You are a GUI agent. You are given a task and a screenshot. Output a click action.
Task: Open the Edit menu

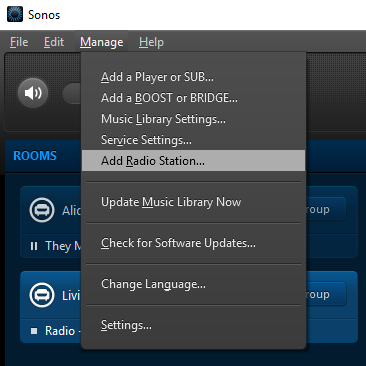click(x=54, y=42)
